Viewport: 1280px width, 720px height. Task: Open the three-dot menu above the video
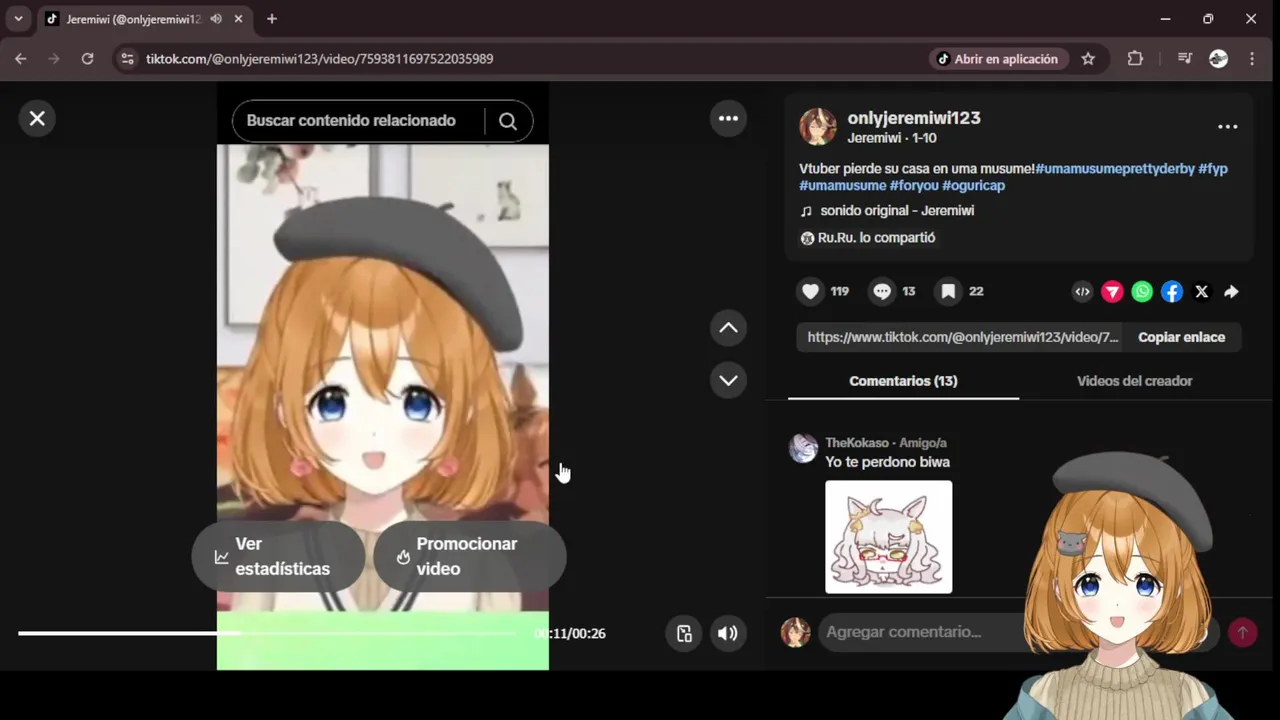[x=728, y=119]
